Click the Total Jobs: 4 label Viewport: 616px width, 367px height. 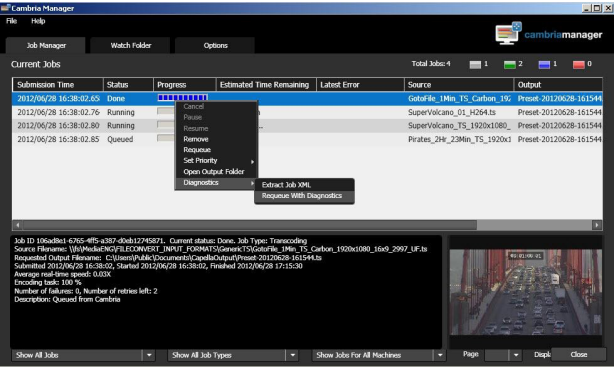[431, 64]
